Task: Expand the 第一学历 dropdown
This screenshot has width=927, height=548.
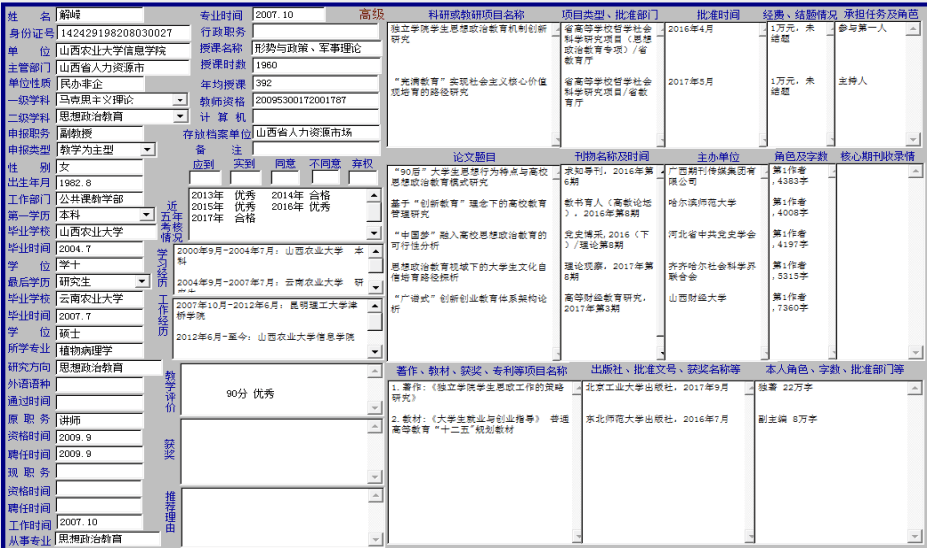Action: point(147,215)
